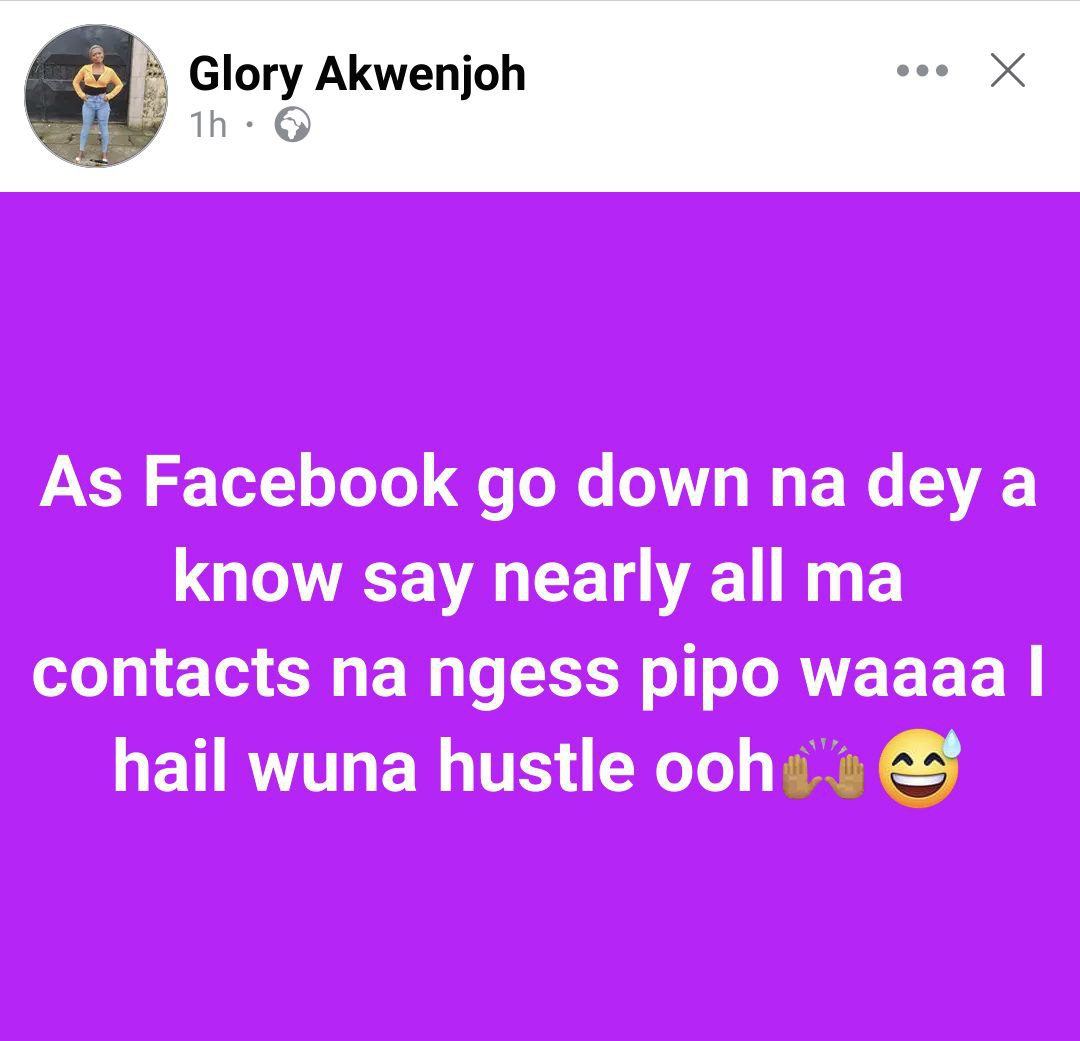The image size is (1080, 1041).
Task: Click the text "hail wuna hustle ooh"
Action: tap(444, 766)
